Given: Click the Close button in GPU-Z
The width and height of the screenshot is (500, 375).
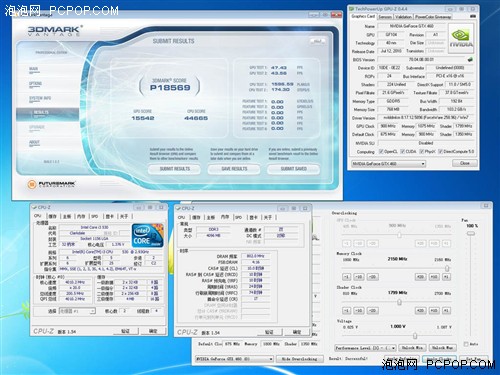Looking at the screenshot, I should 465,163.
